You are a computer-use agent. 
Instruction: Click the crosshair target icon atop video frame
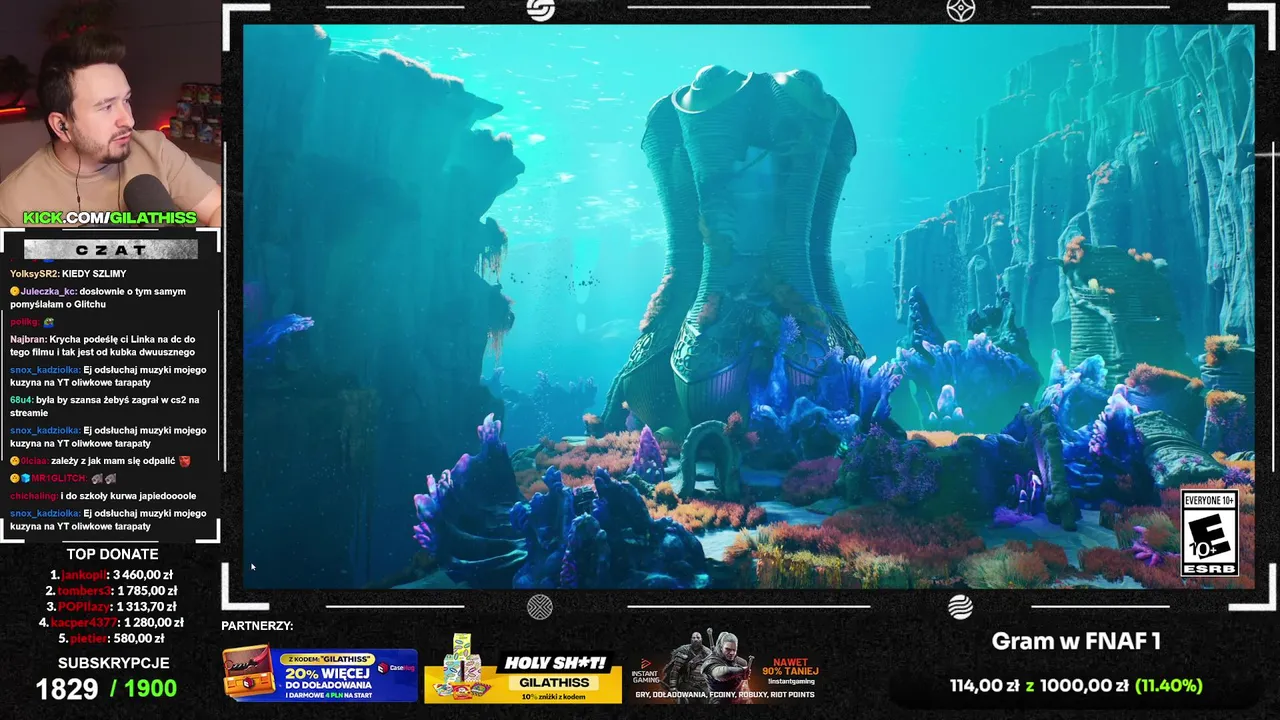[960, 10]
